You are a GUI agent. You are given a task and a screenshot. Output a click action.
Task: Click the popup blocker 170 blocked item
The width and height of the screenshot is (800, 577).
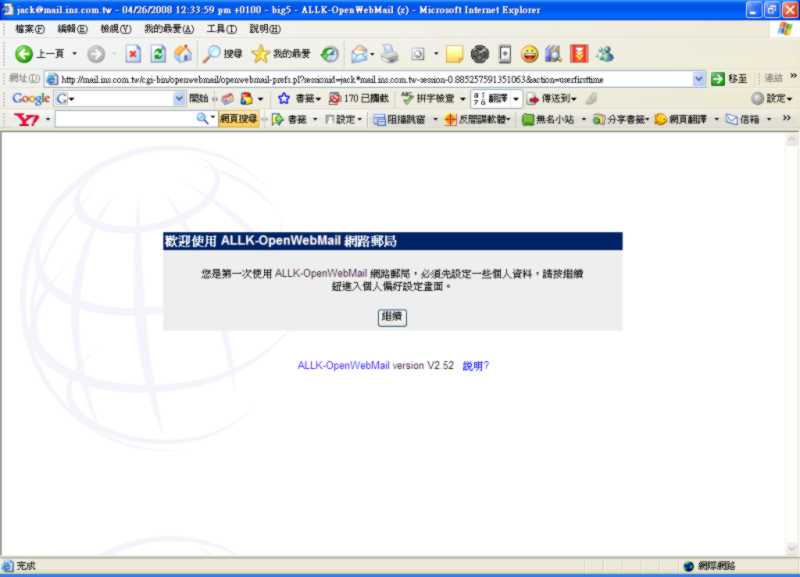[359, 98]
